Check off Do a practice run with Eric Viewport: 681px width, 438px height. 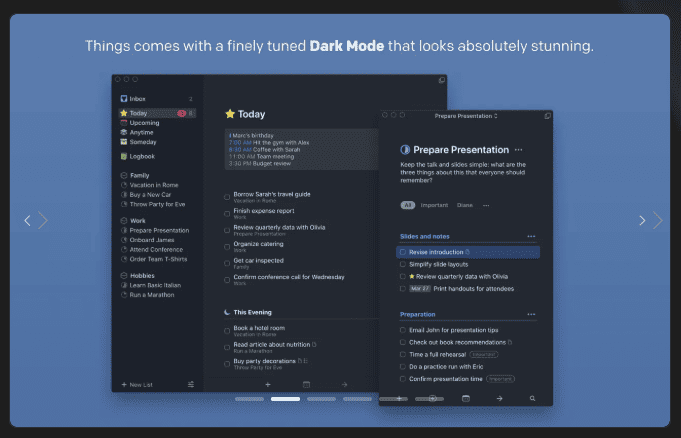(x=403, y=367)
